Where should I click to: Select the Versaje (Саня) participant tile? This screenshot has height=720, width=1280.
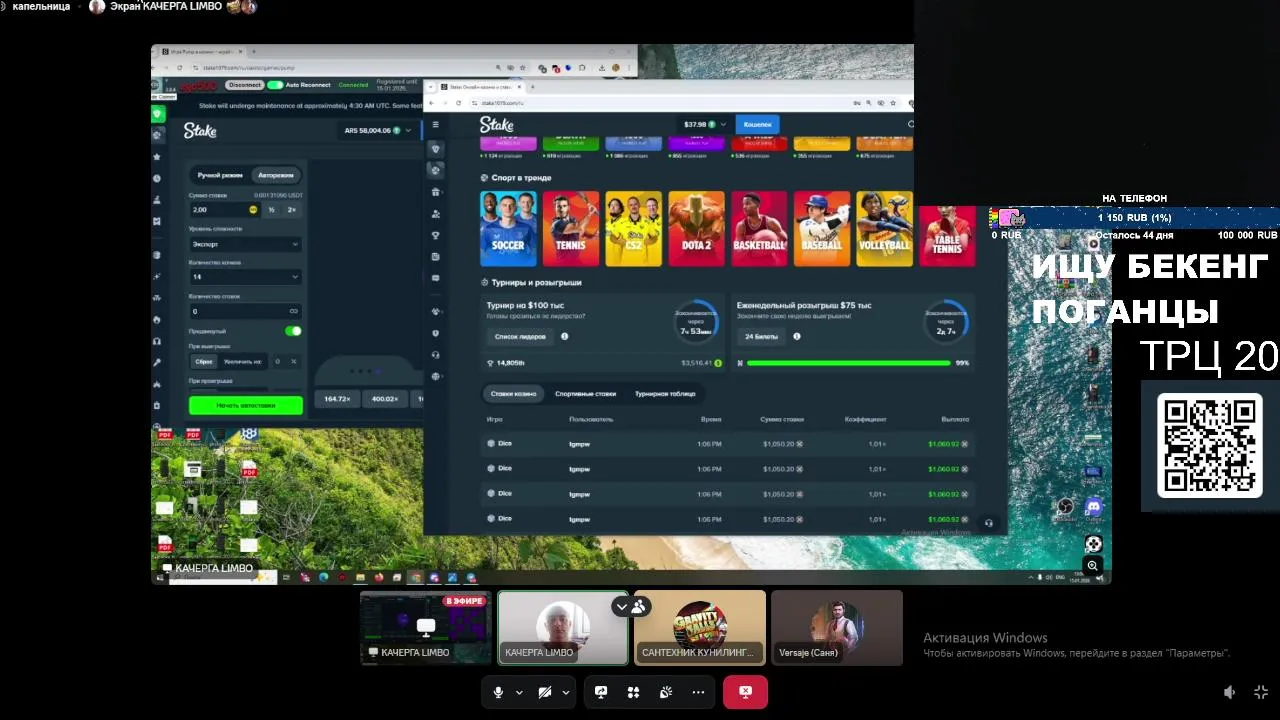[x=837, y=627]
